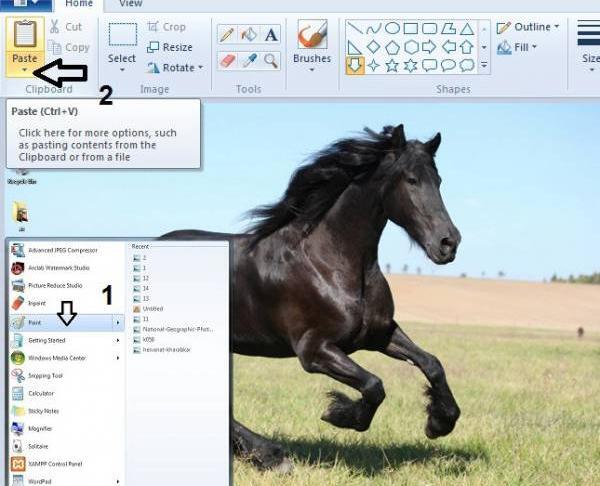Choose the Diamond shape

[x=373, y=47]
